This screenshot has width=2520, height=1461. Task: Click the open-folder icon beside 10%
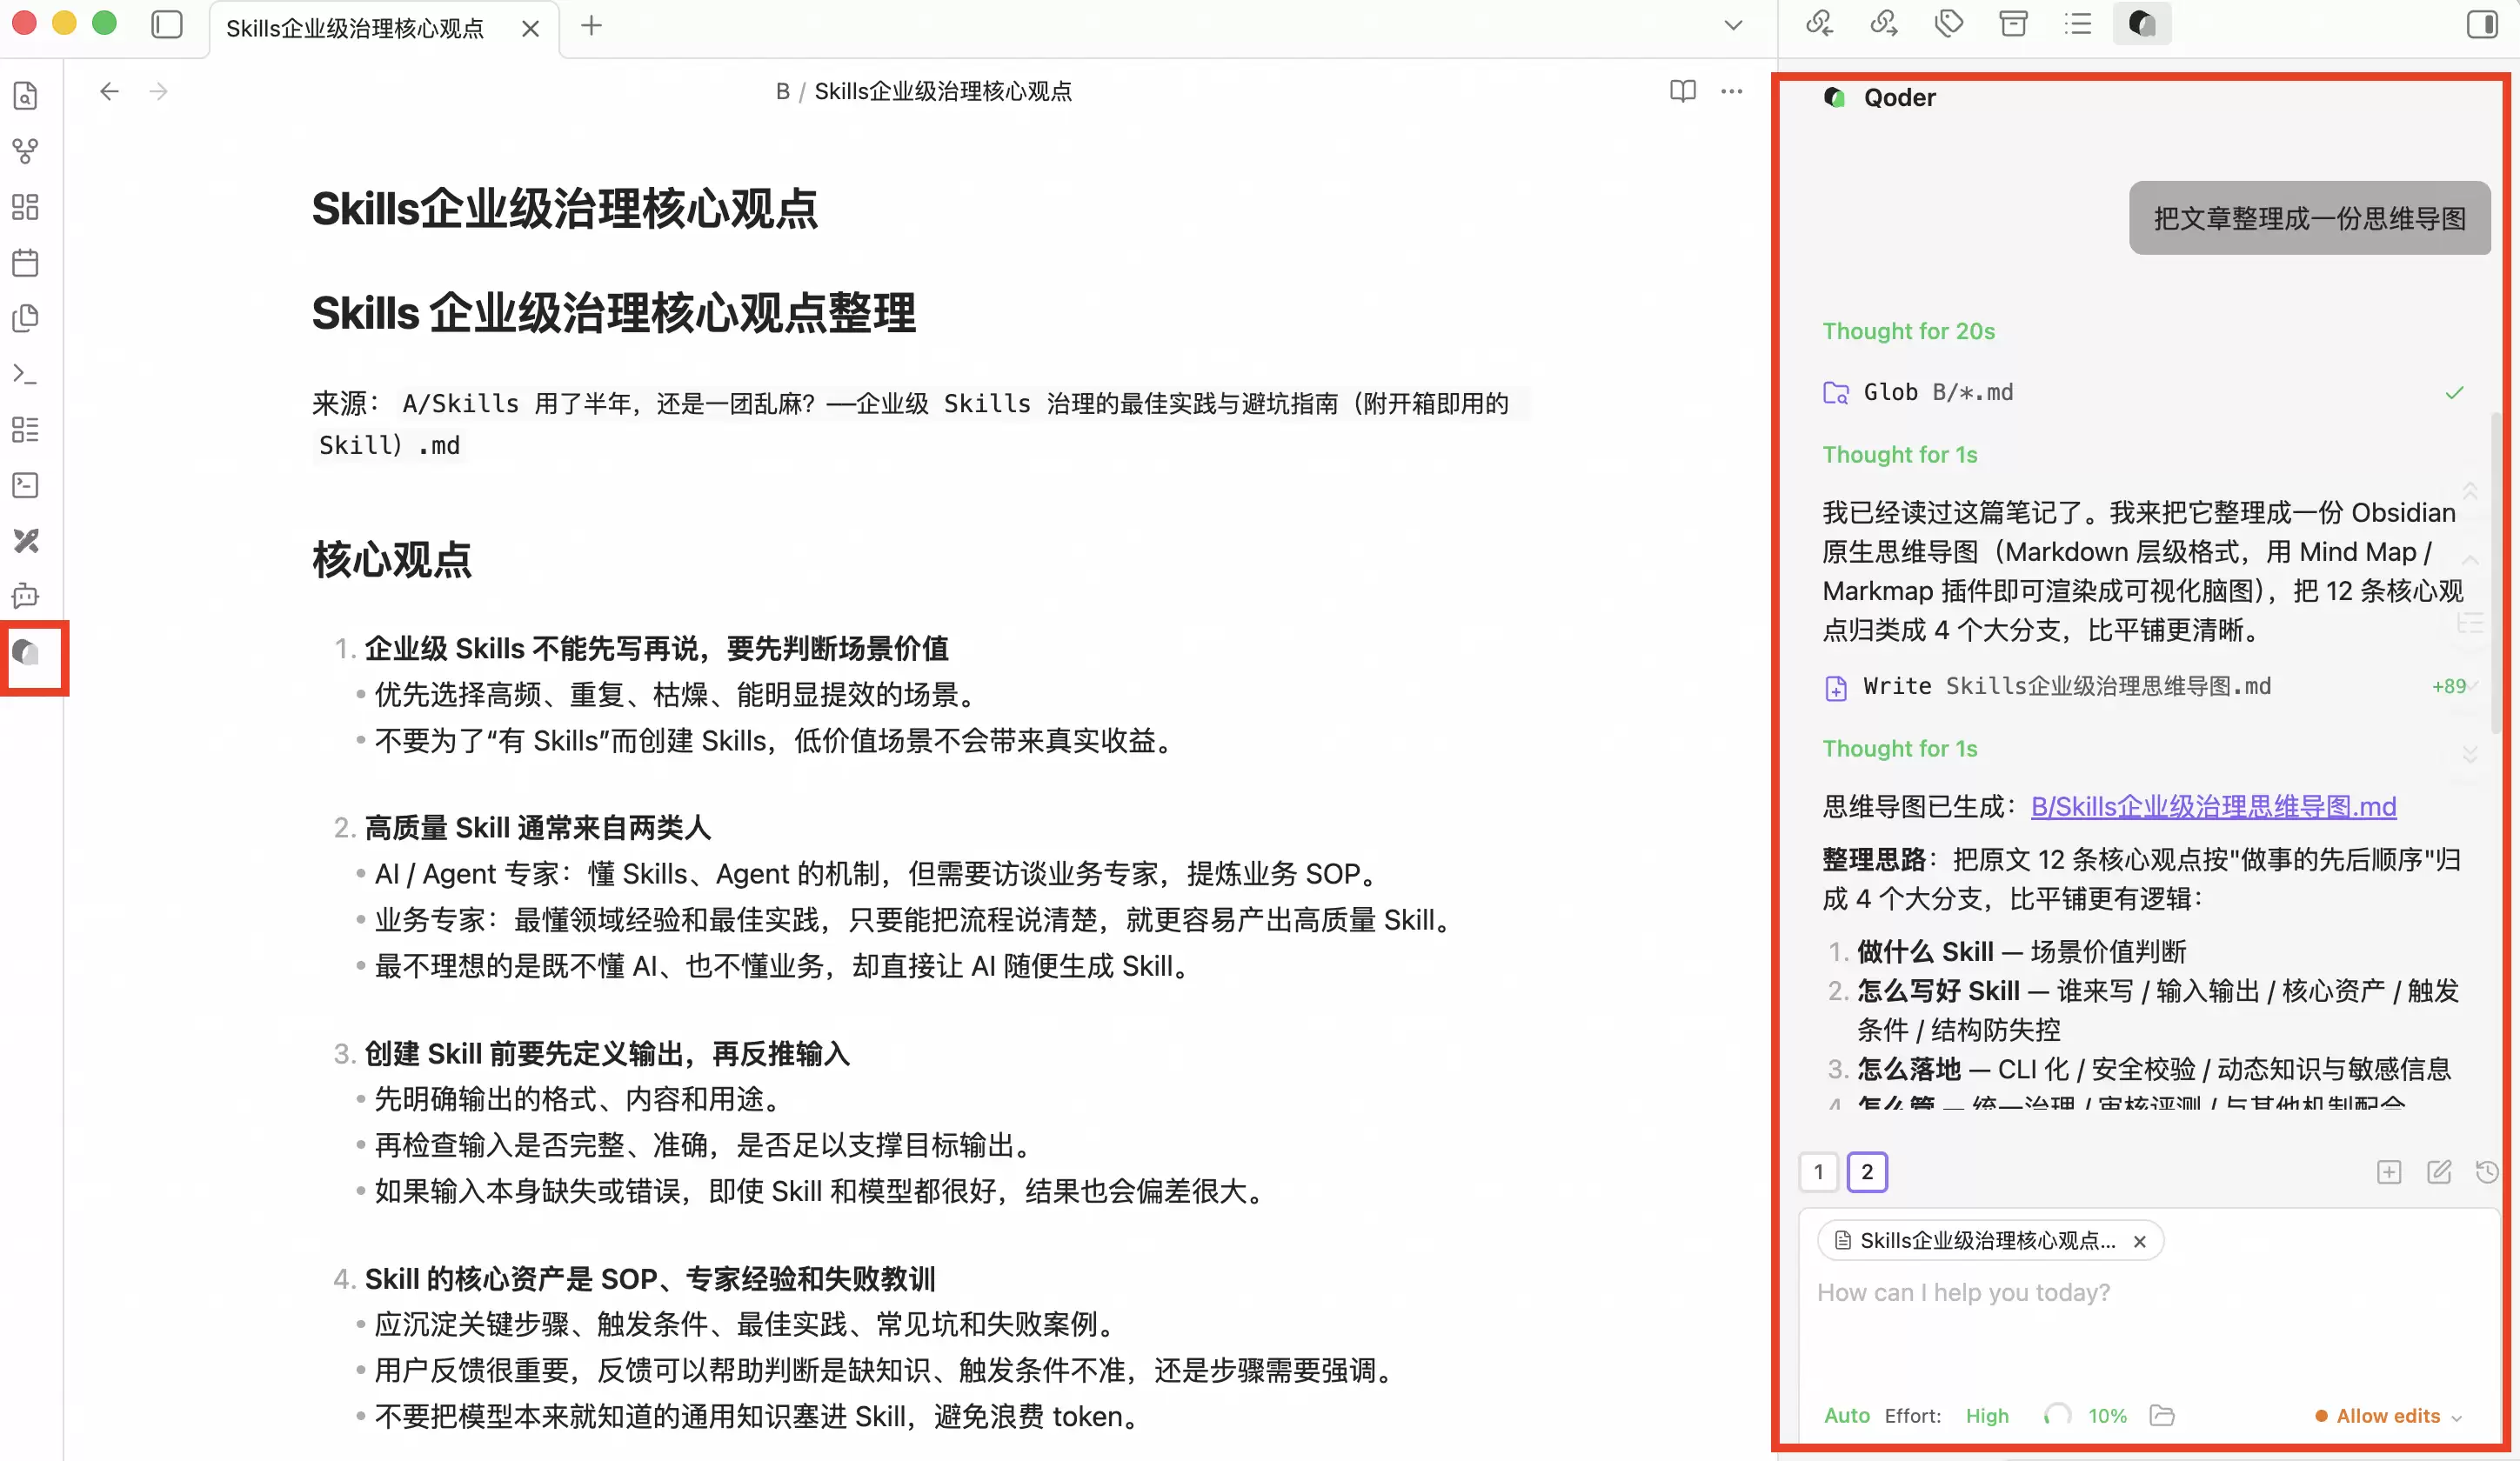point(2162,1415)
